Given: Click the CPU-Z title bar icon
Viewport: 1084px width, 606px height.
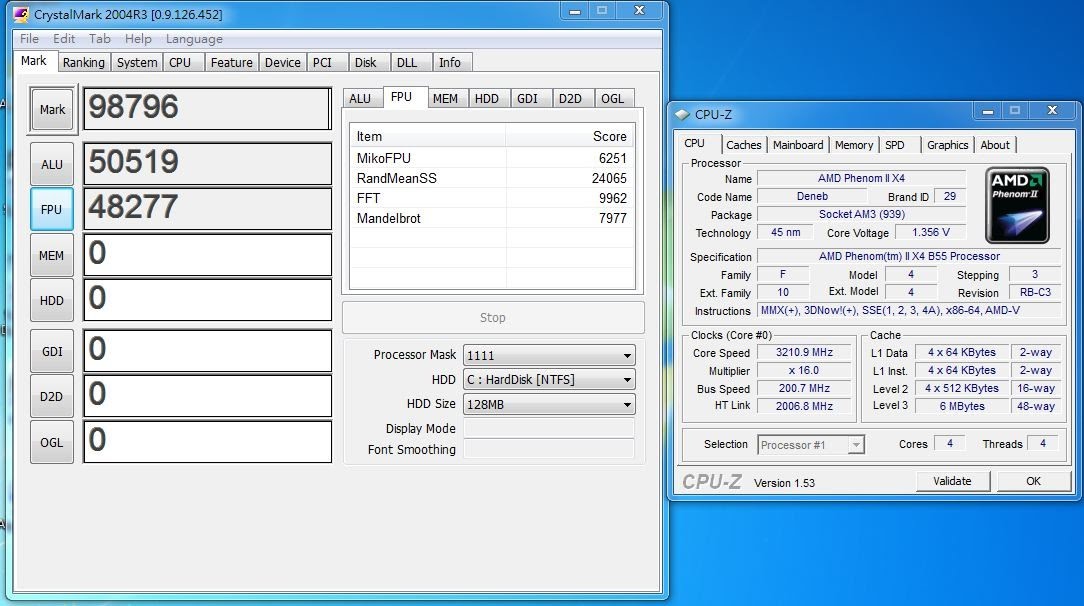Looking at the screenshot, I should pyautogui.click(x=682, y=115).
